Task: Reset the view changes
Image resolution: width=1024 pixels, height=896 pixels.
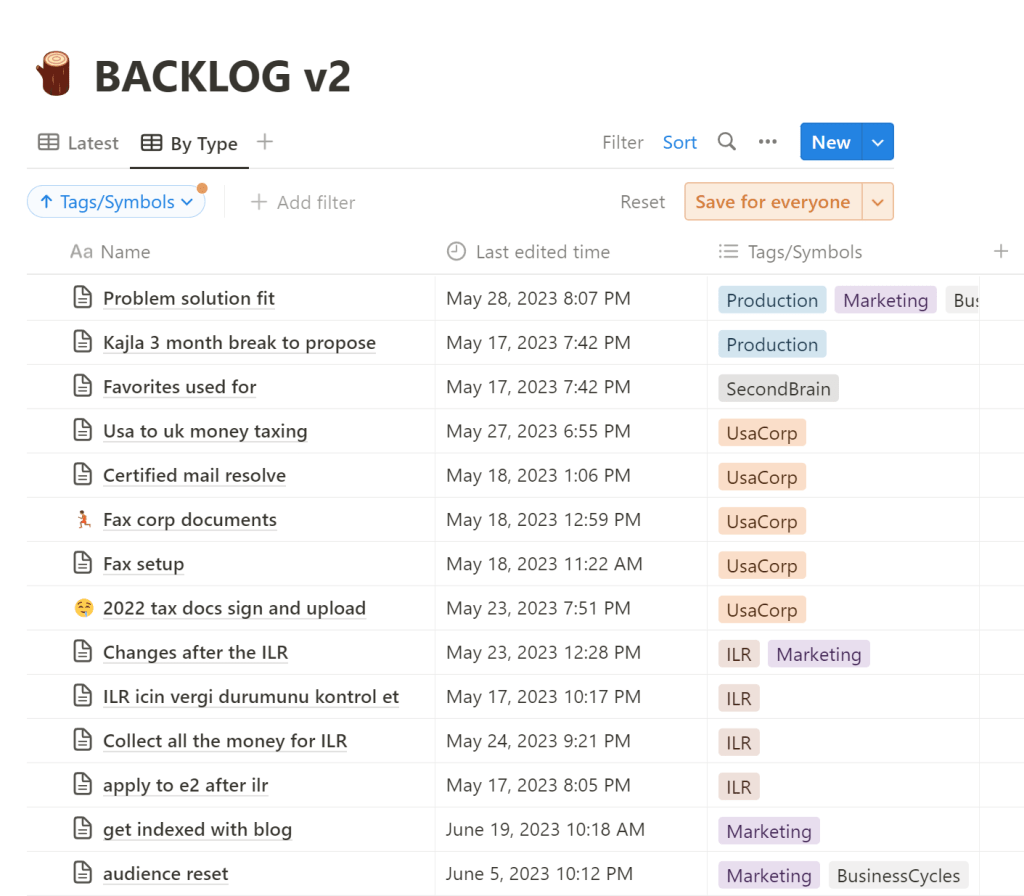Action: pos(643,202)
